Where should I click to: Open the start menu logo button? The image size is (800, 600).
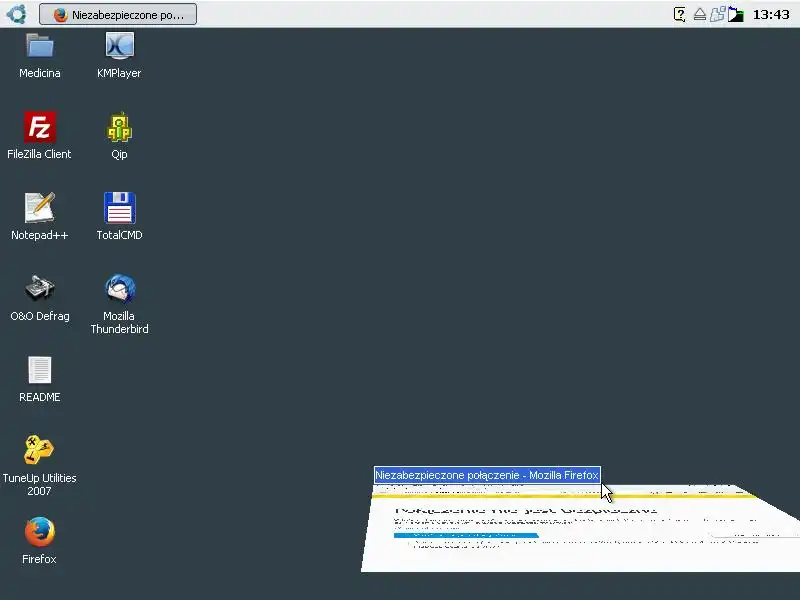17,14
